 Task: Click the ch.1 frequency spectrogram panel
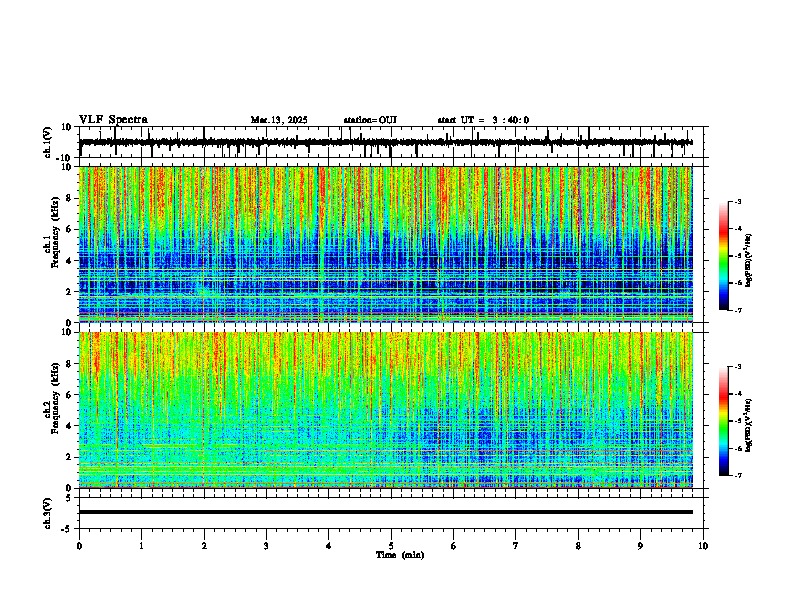385,244
